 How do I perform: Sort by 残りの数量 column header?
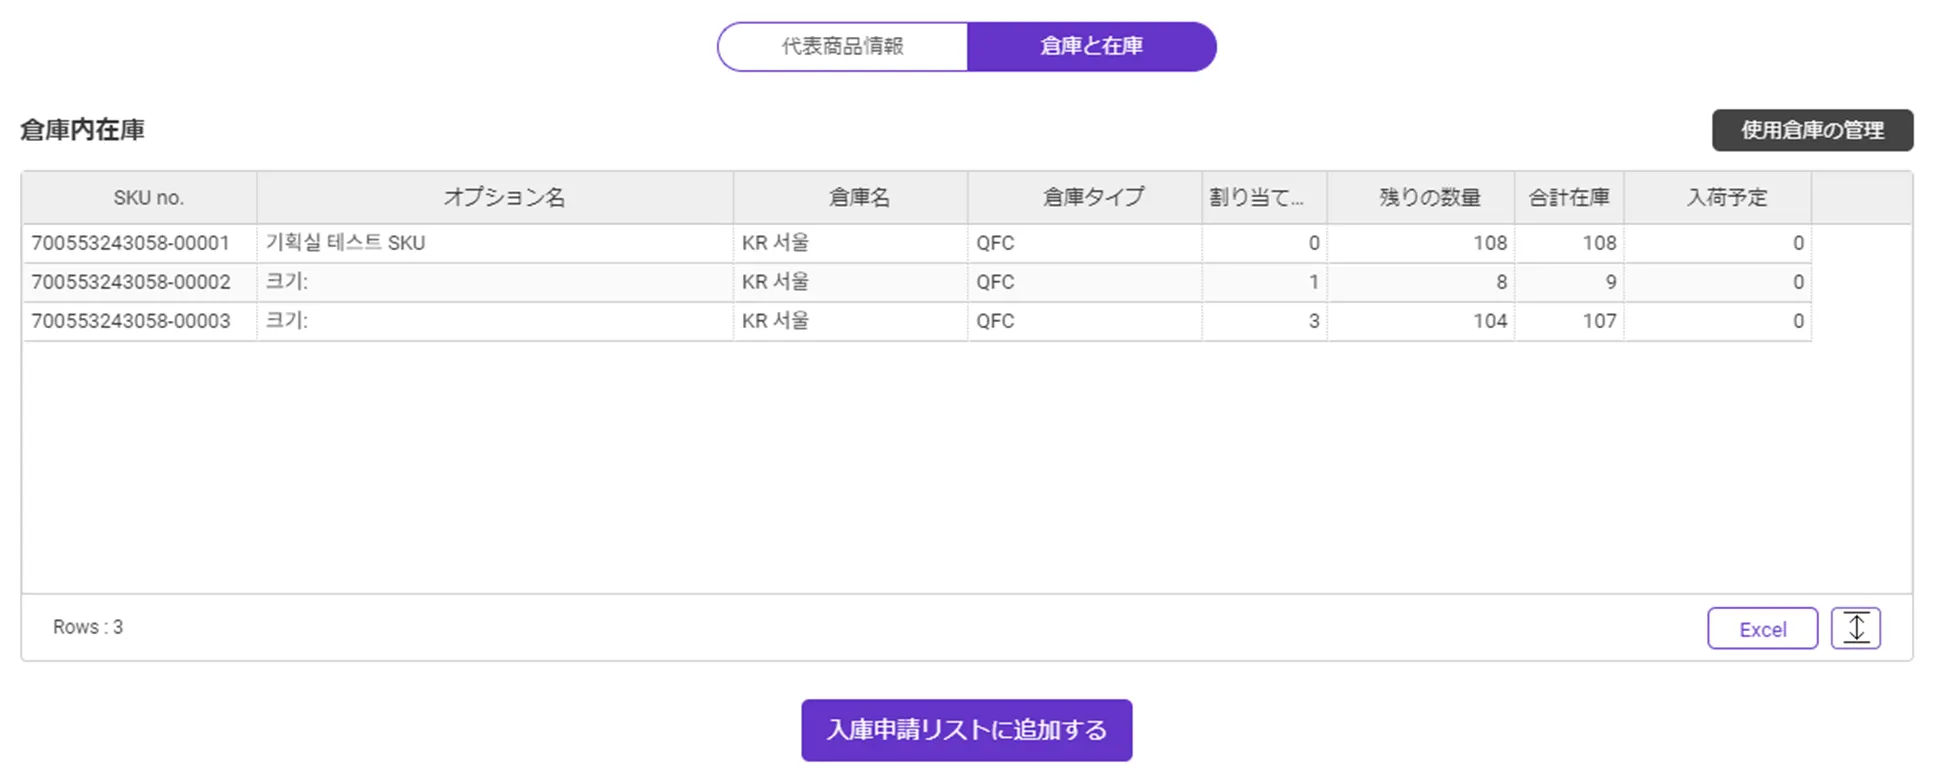1429,198
